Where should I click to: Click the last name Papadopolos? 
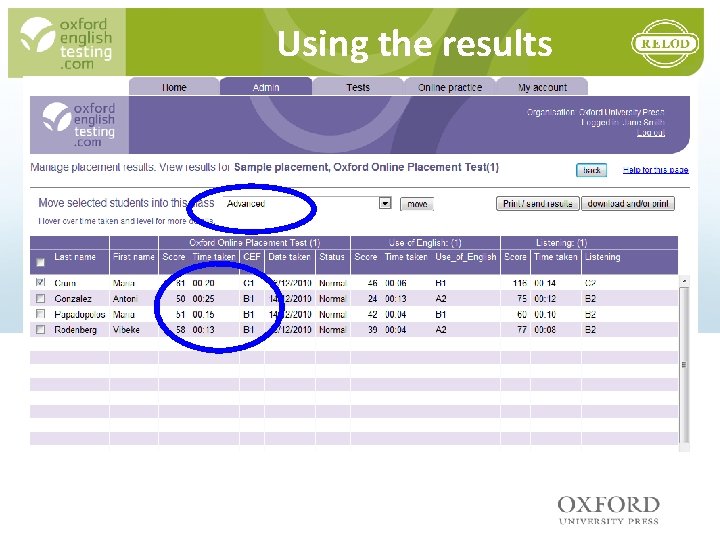[79, 315]
